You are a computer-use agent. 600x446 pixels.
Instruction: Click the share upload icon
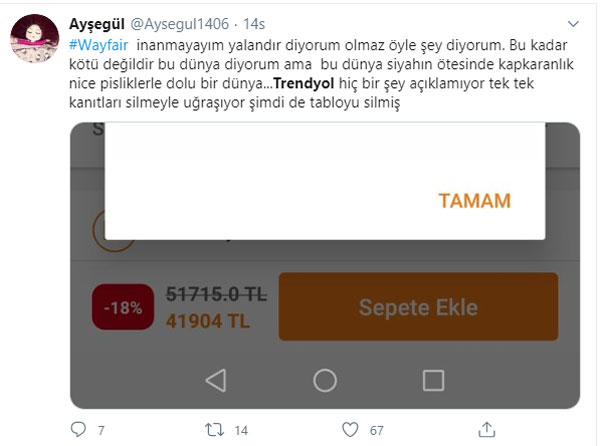coord(487,429)
